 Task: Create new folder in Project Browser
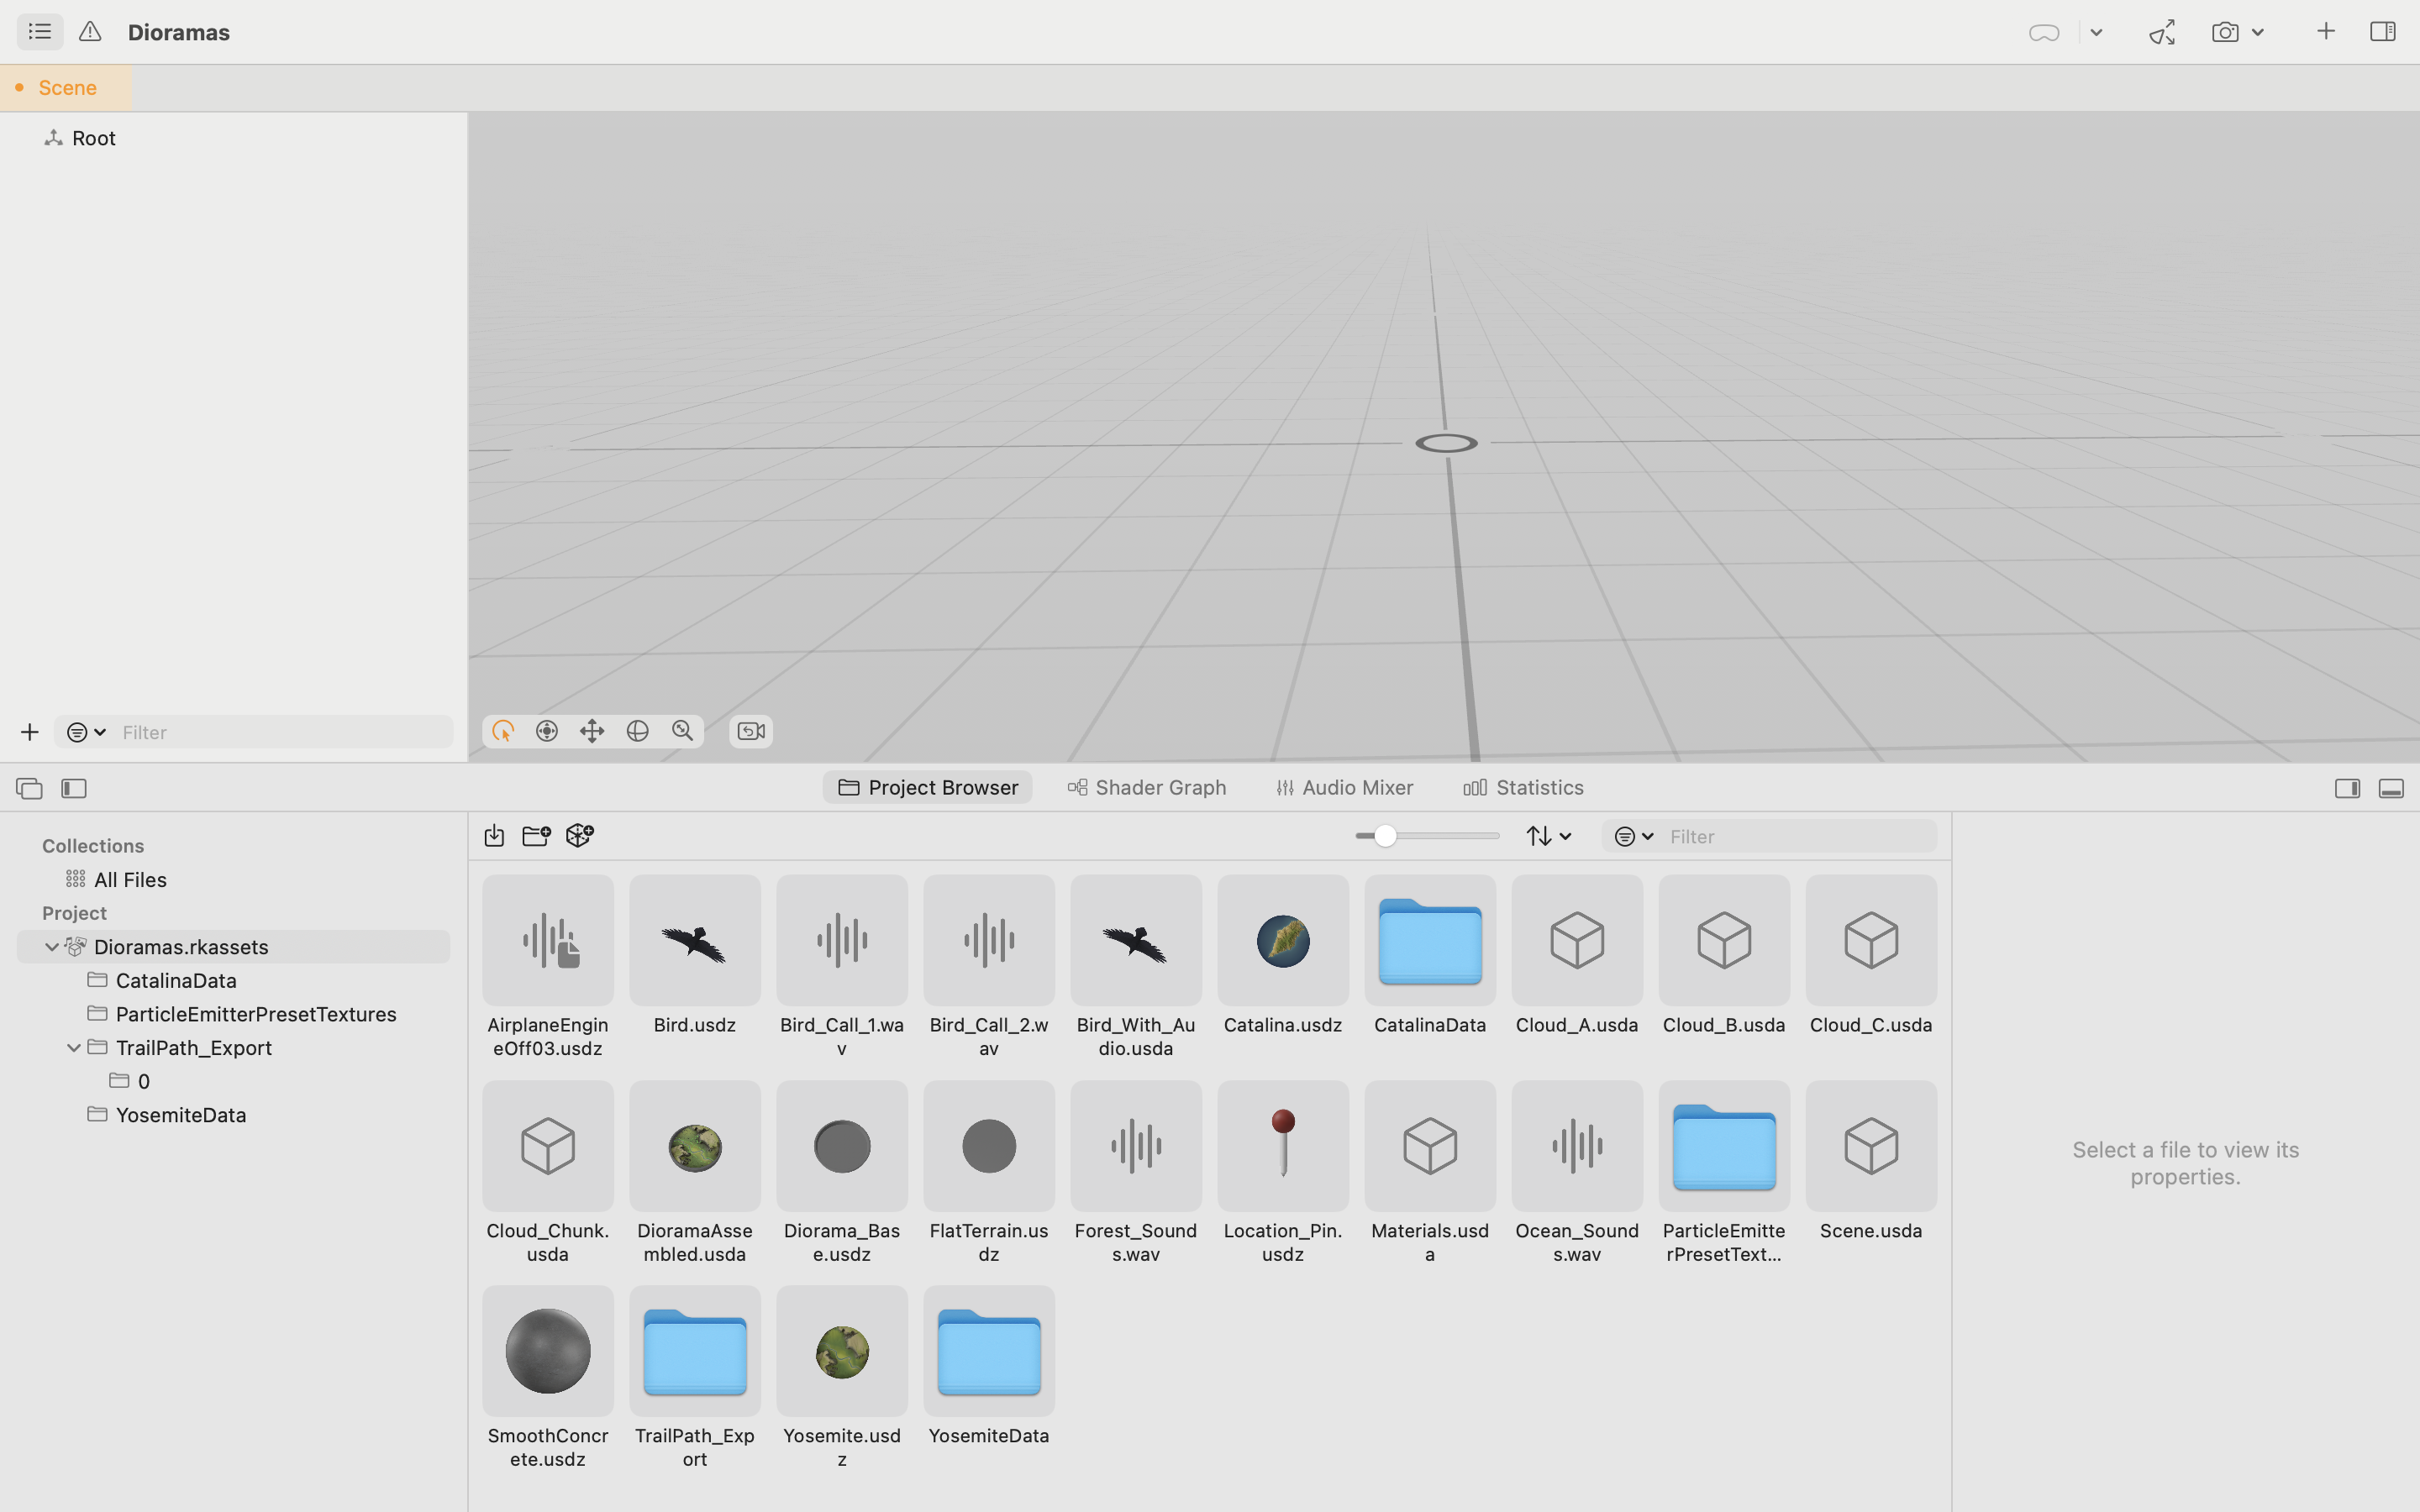click(536, 836)
